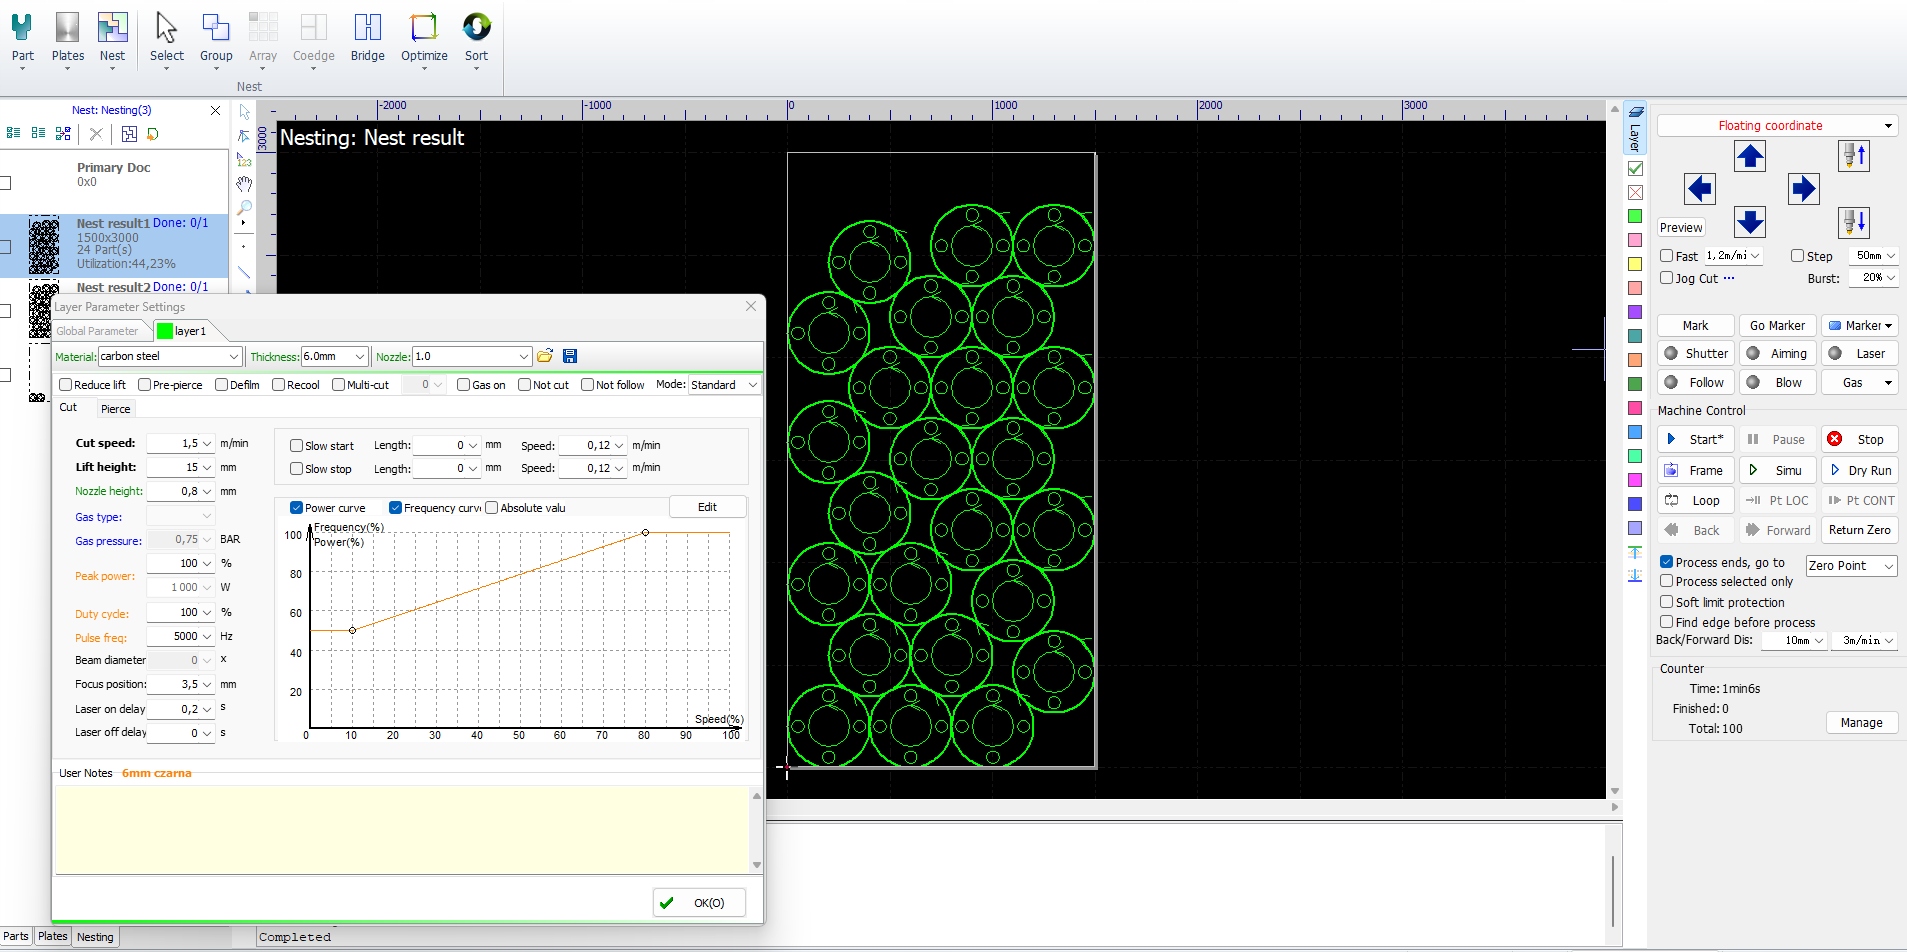This screenshot has height=952, width=1907.
Task: Click the blue up arrow jog button
Action: 1749,156
